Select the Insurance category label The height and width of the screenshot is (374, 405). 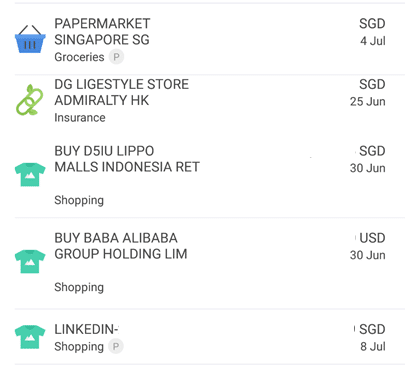80,118
